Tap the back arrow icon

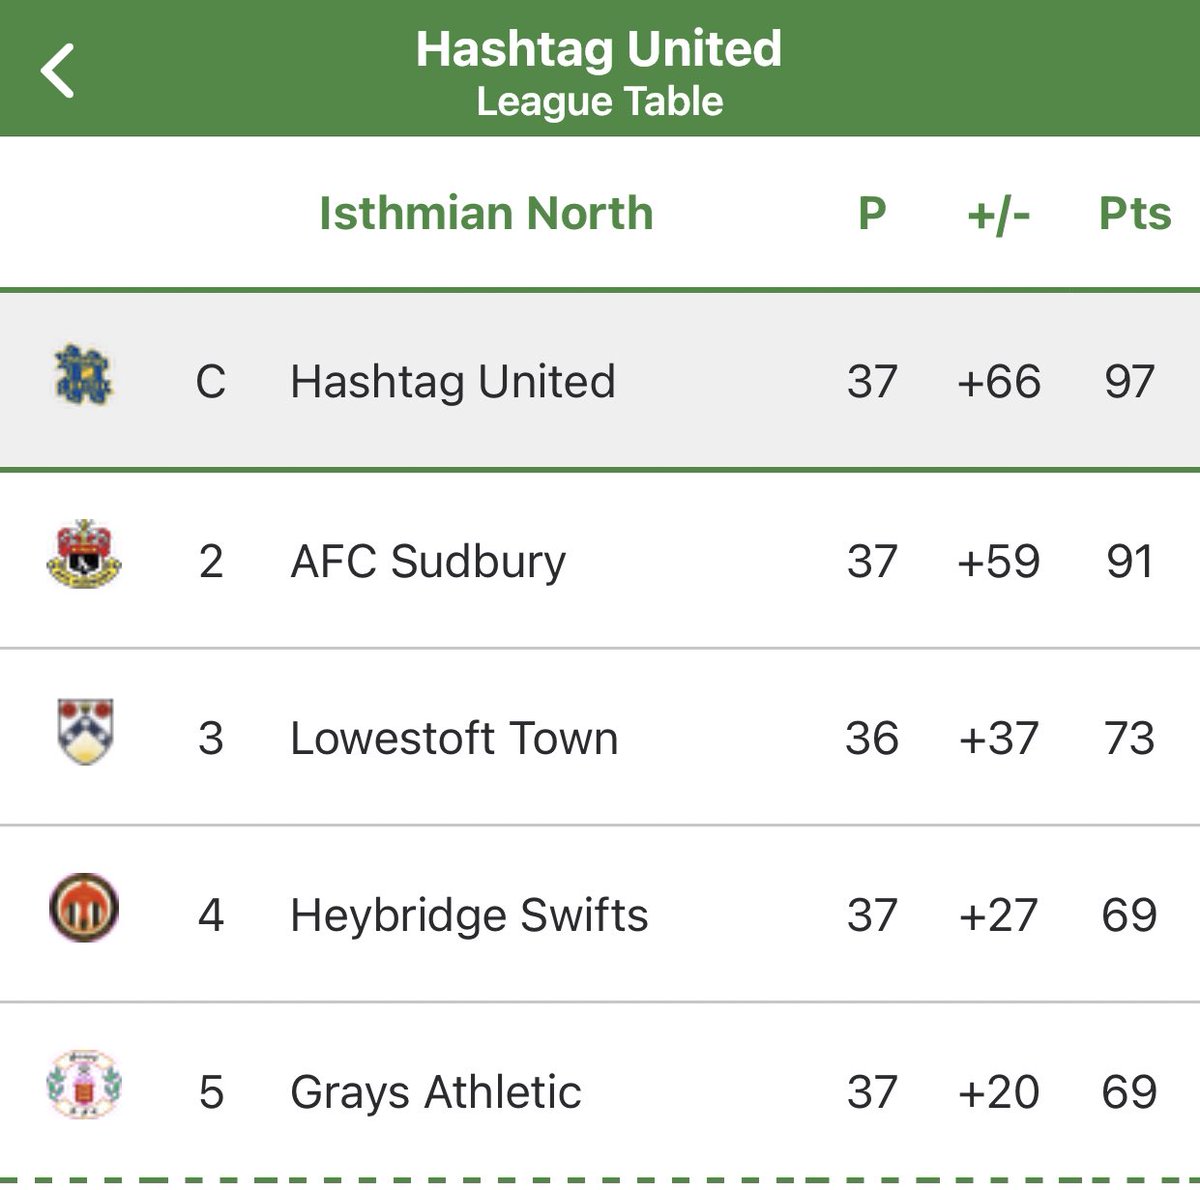58,70
